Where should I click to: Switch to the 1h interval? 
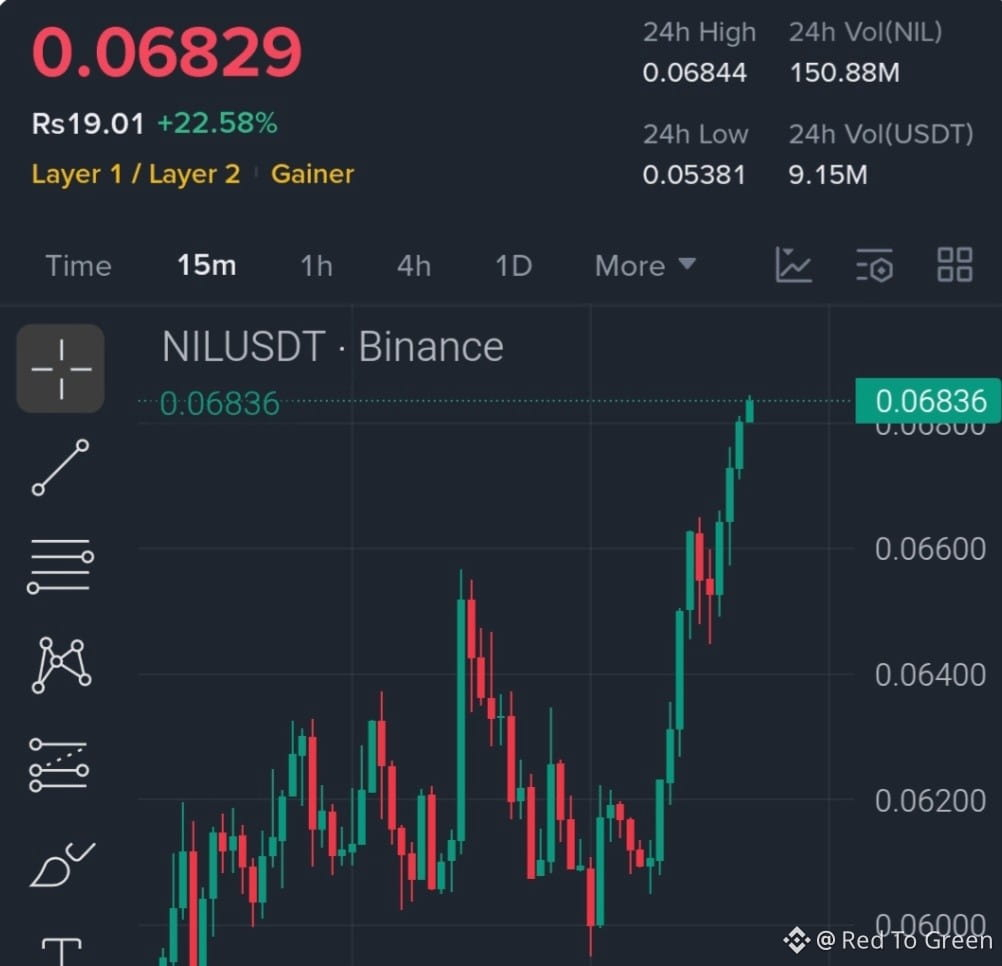click(316, 266)
